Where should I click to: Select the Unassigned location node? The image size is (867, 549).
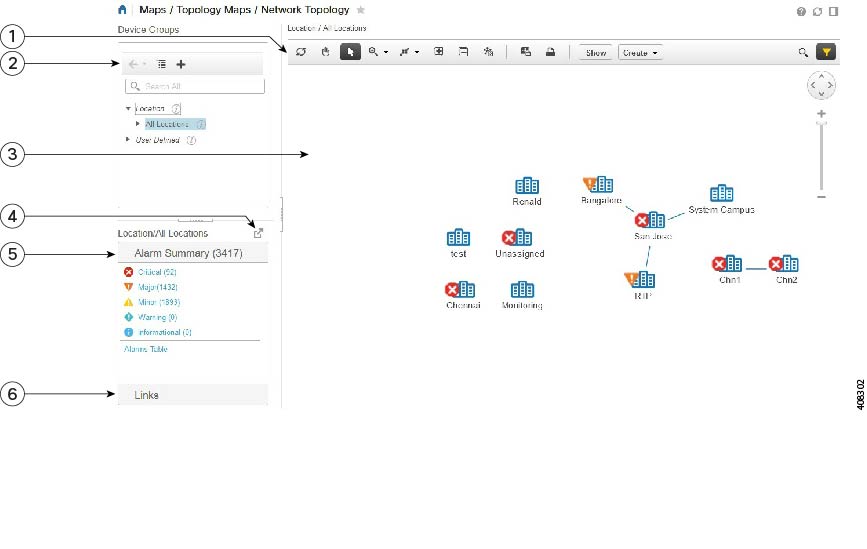[520, 243]
